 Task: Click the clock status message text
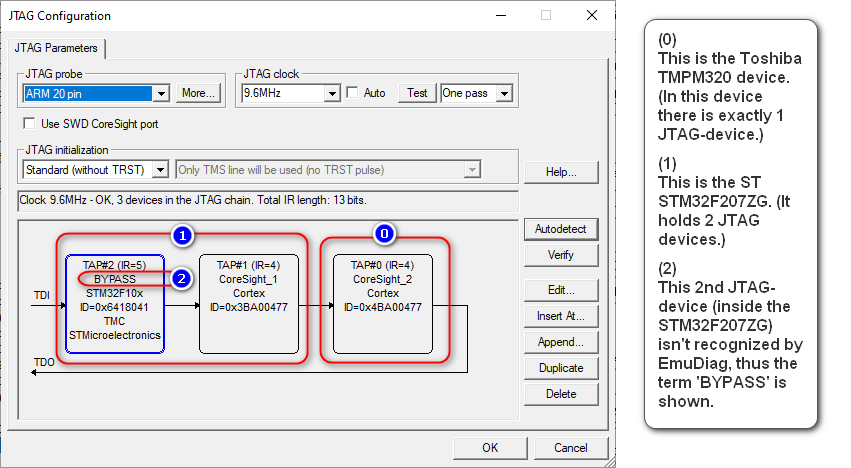[193, 200]
